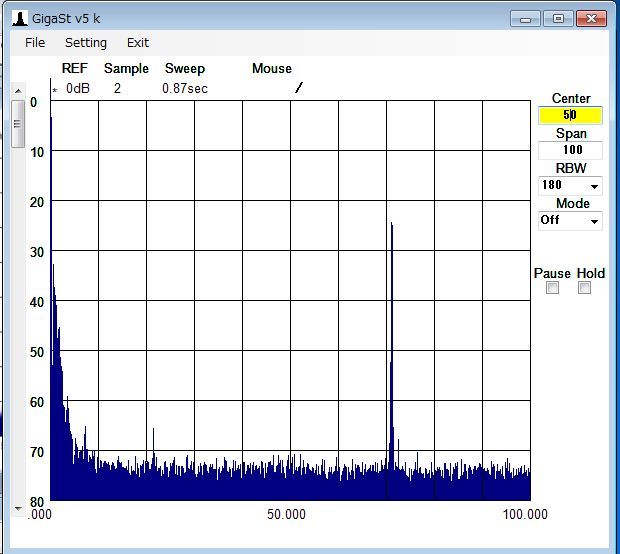Click the REF level slider thumb
Image resolution: width=620 pixels, height=554 pixels.
coord(18,124)
